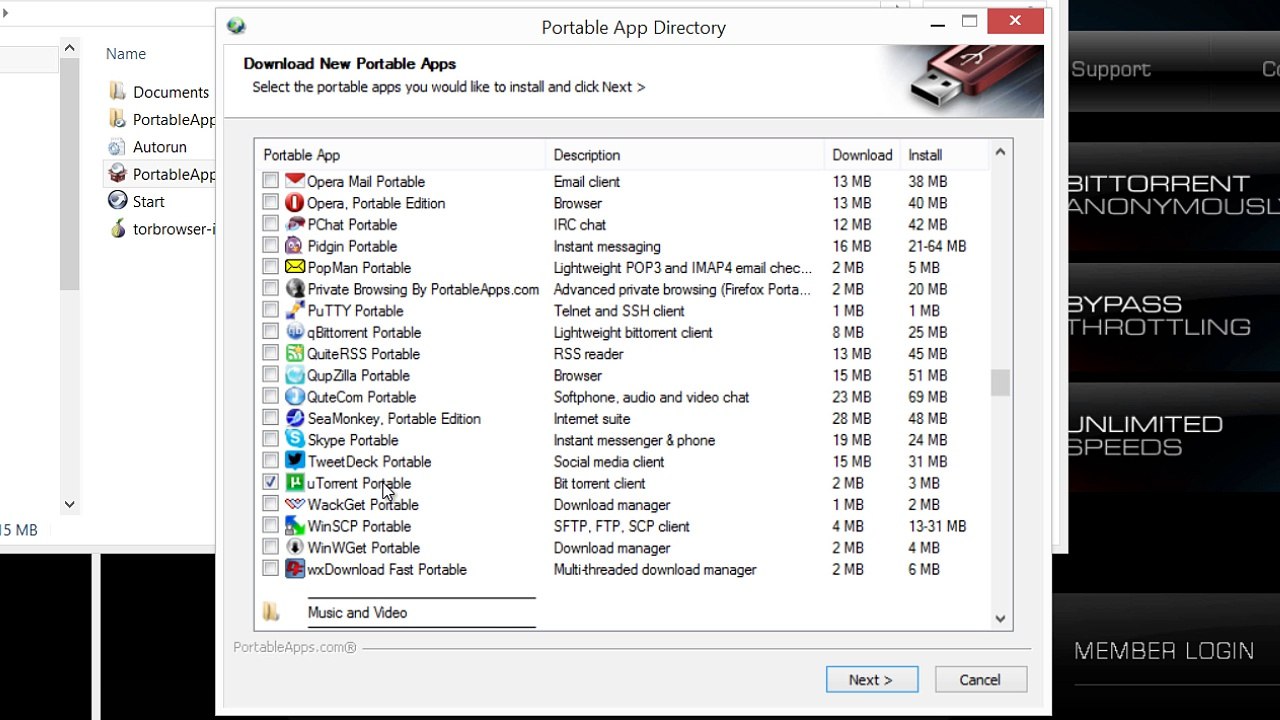1280x720 pixels.
Task: Sort list by Portable App column header
Action: point(400,155)
